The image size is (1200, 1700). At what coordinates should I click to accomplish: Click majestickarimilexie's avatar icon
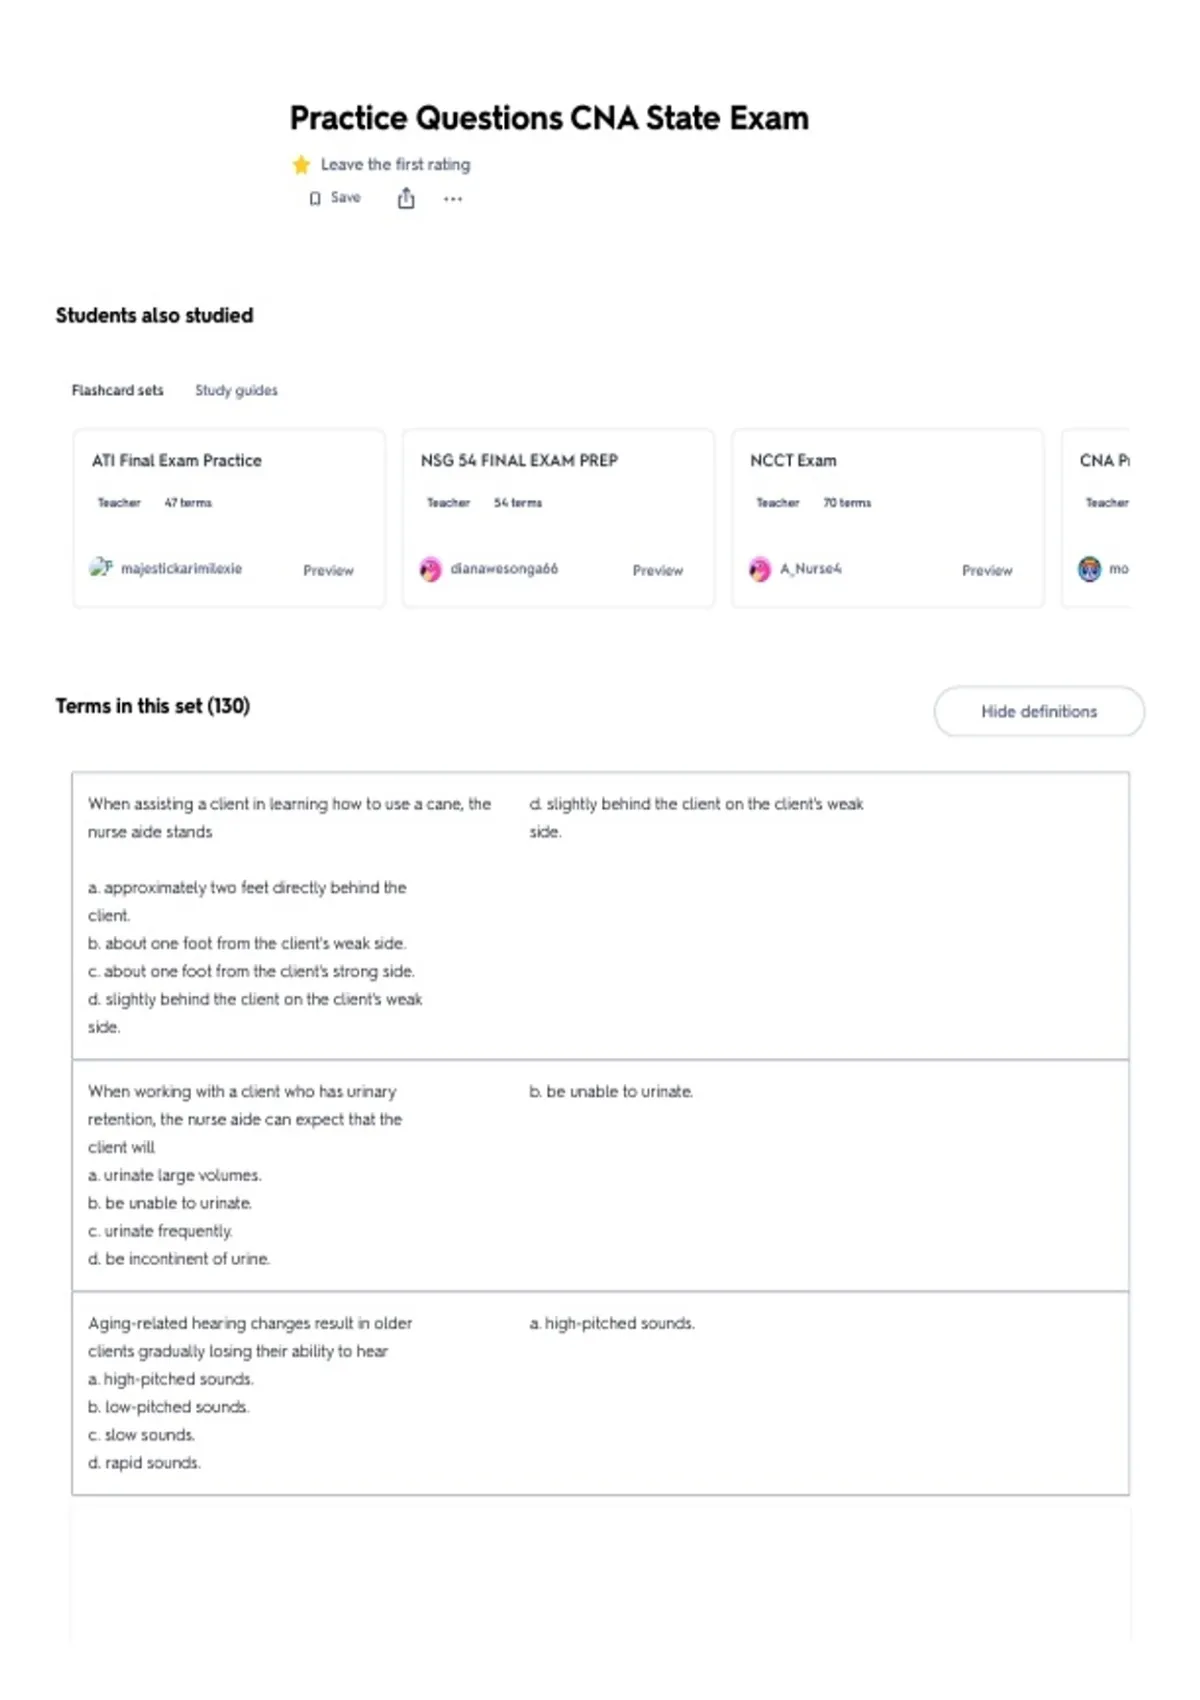click(101, 568)
